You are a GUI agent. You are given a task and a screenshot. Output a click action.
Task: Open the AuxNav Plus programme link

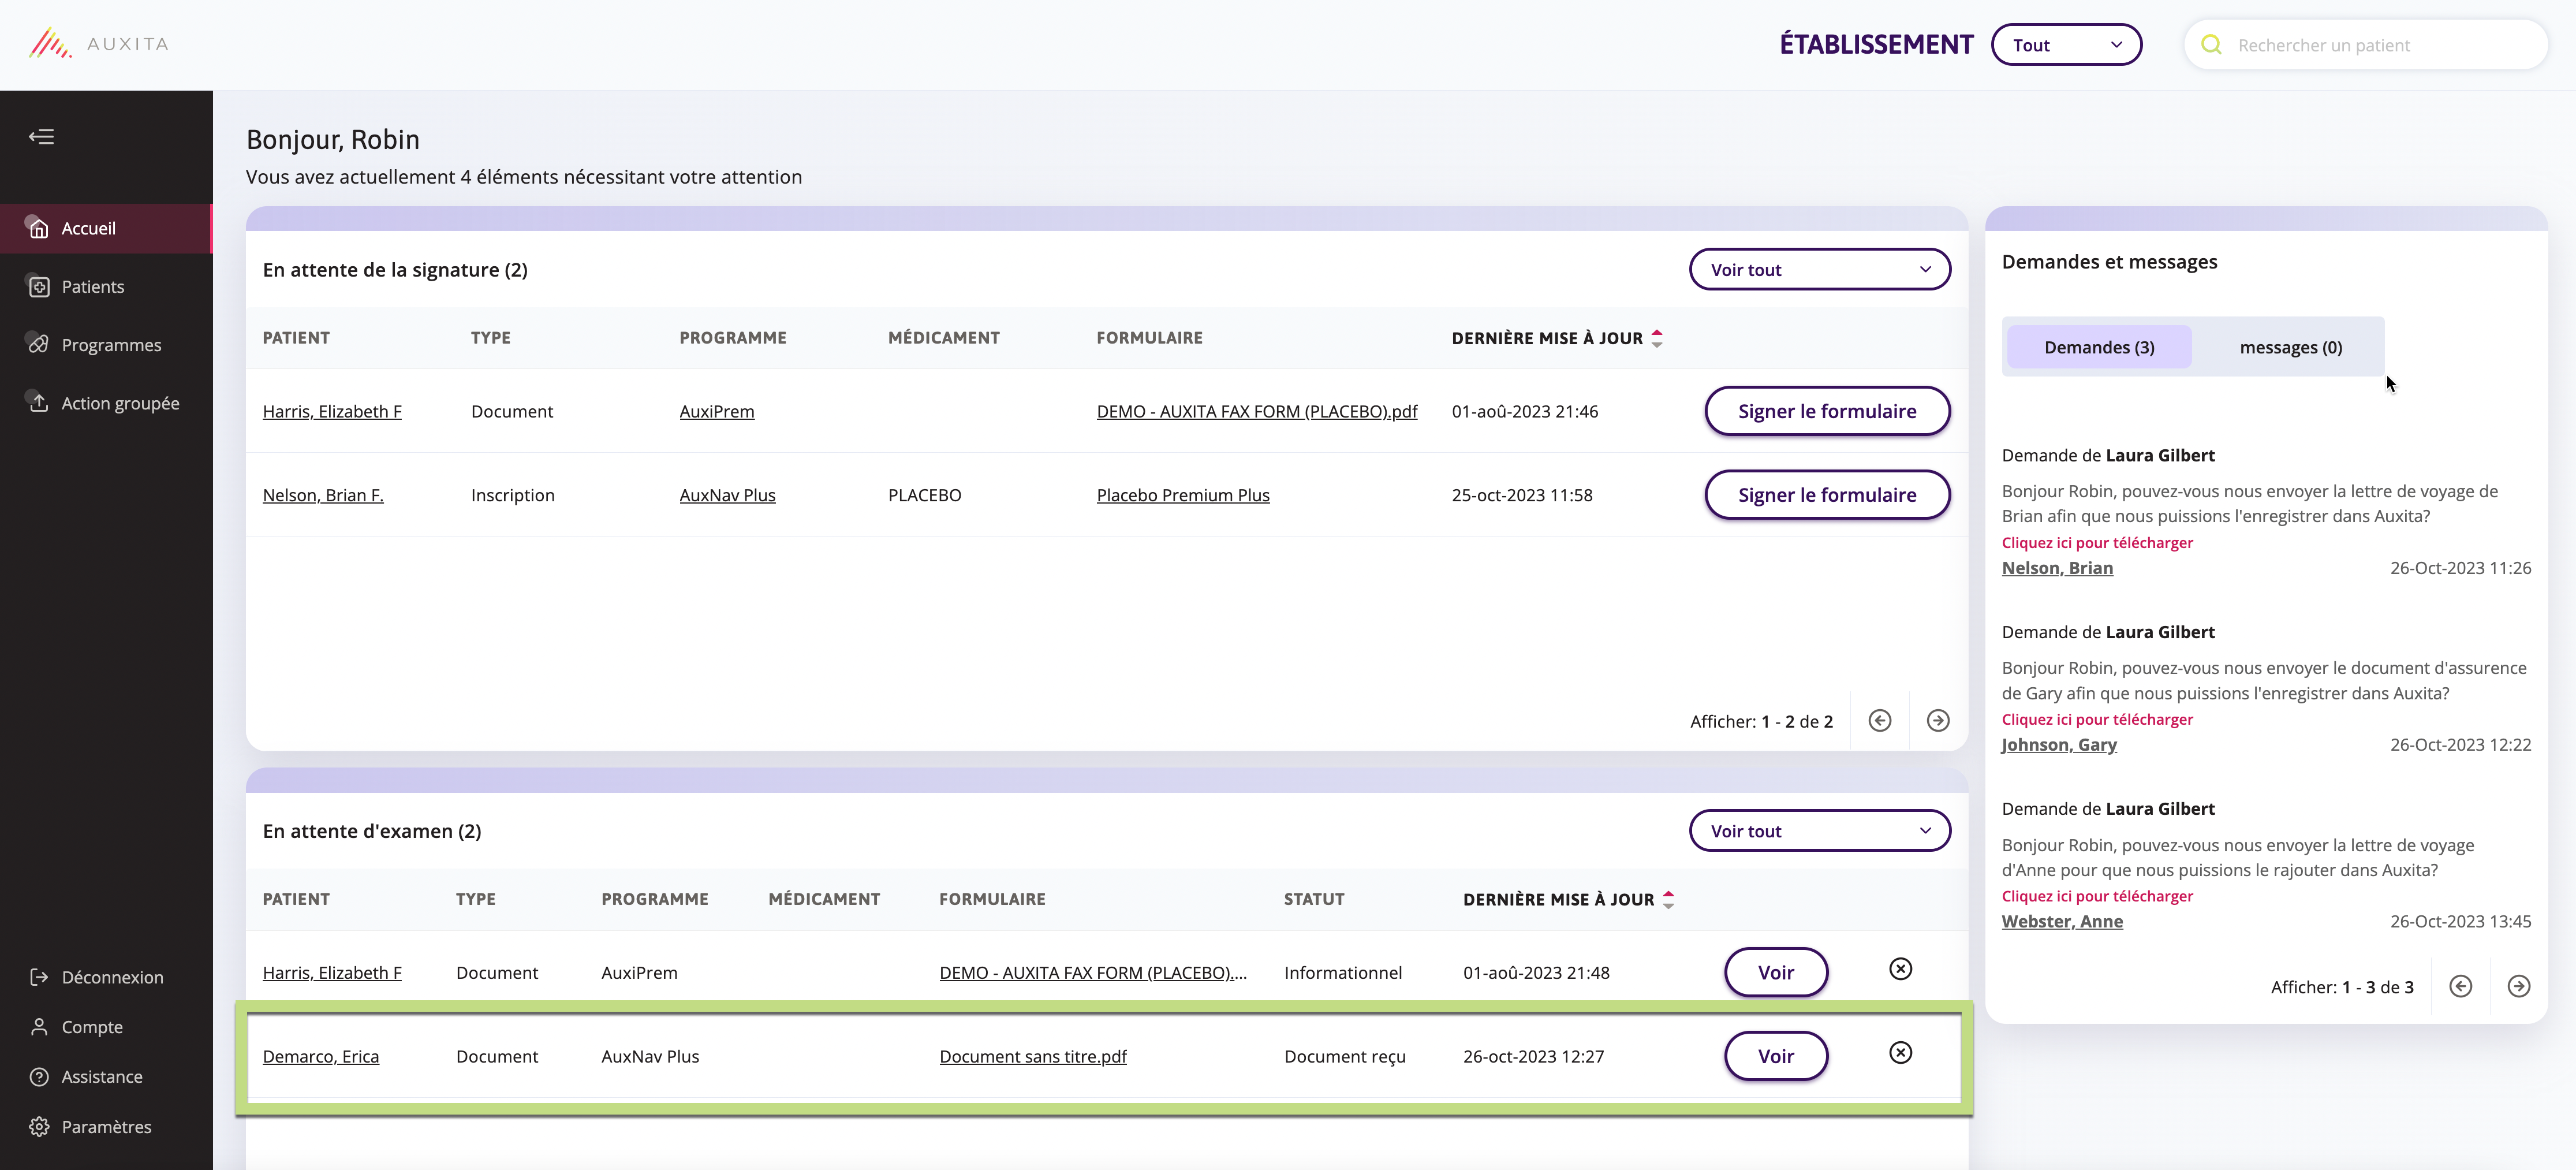tap(727, 495)
